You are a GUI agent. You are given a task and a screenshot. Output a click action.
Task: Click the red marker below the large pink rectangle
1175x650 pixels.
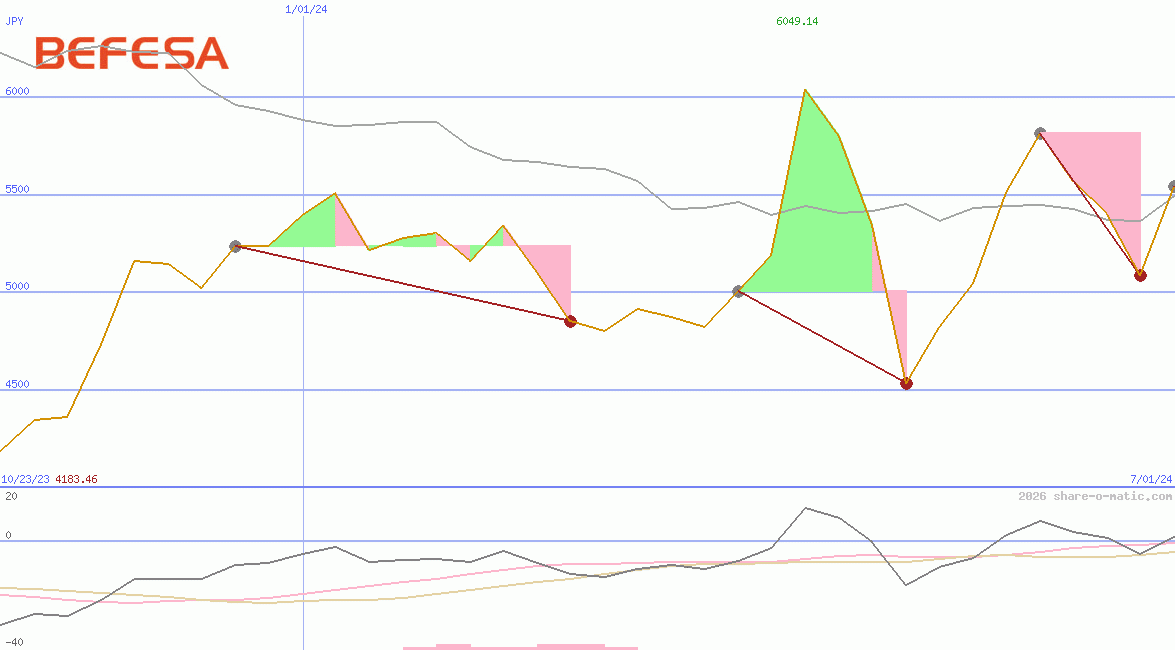1141,276
